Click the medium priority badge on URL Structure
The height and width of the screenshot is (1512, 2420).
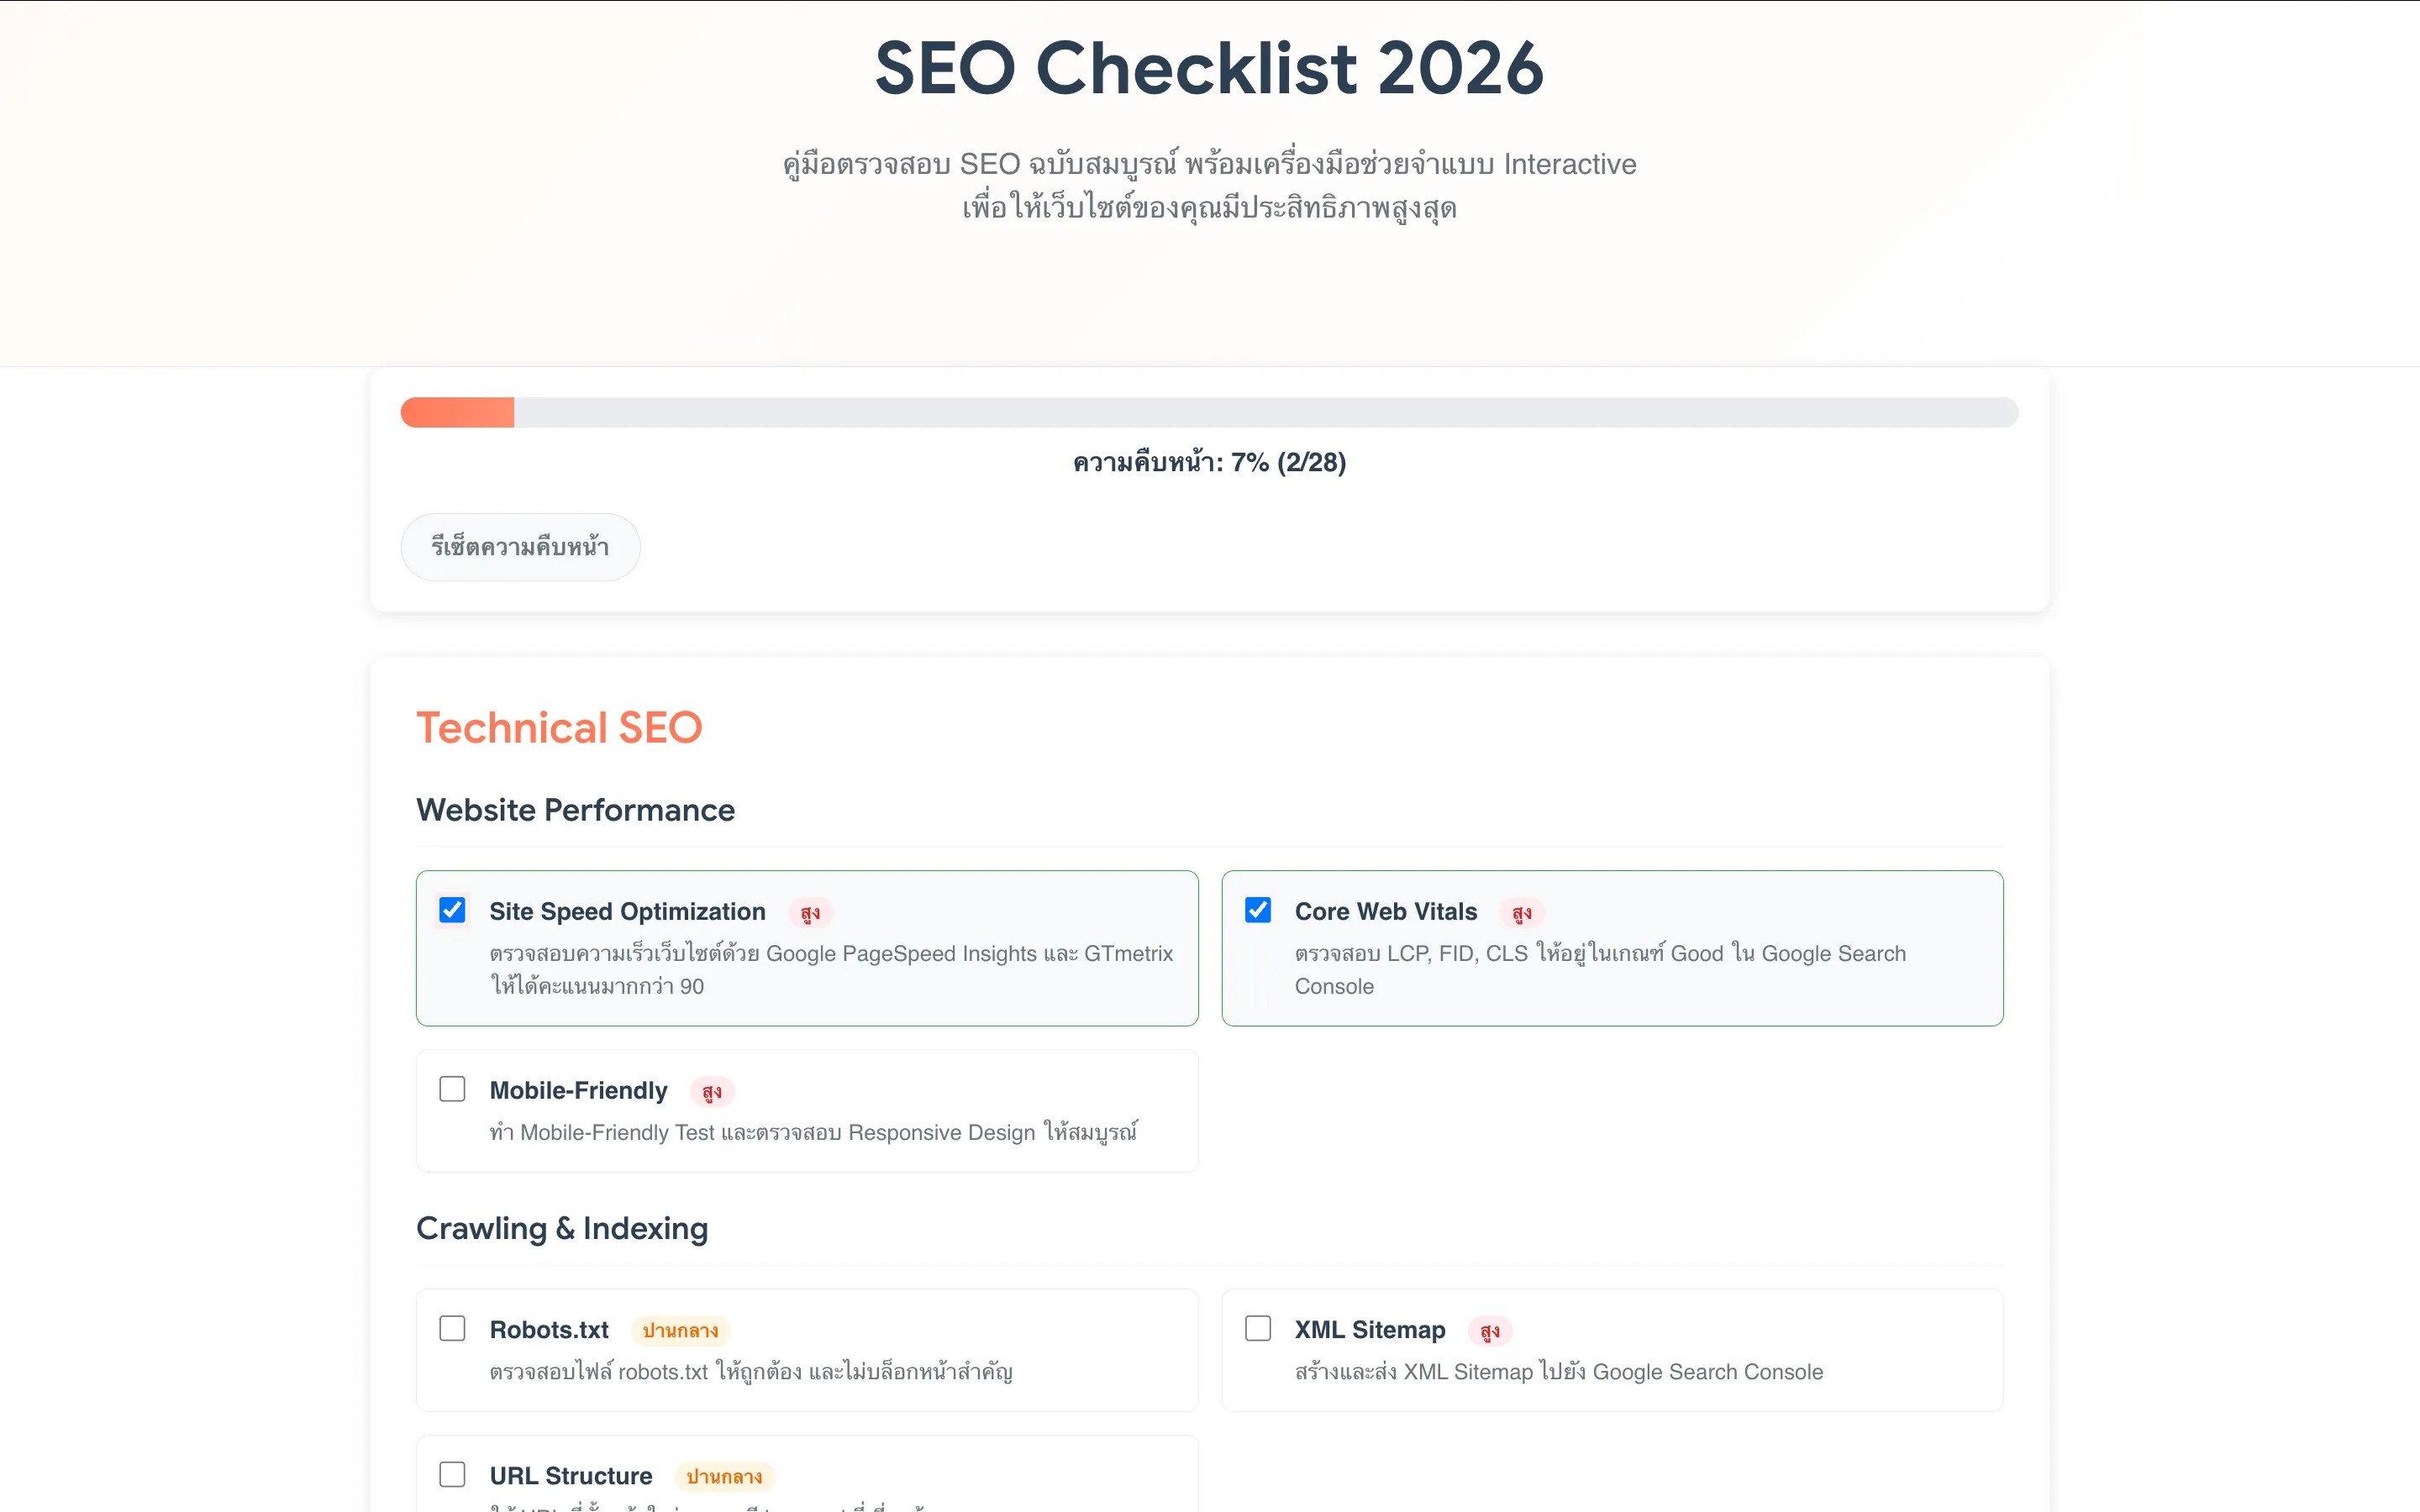[724, 1477]
